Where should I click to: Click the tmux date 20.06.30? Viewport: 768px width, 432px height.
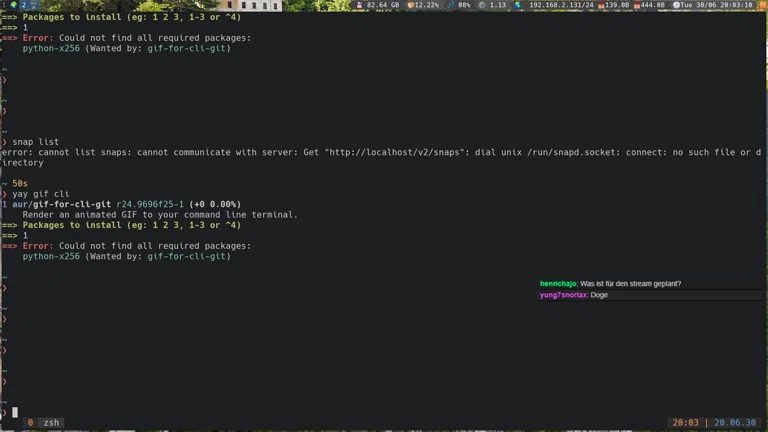point(735,423)
